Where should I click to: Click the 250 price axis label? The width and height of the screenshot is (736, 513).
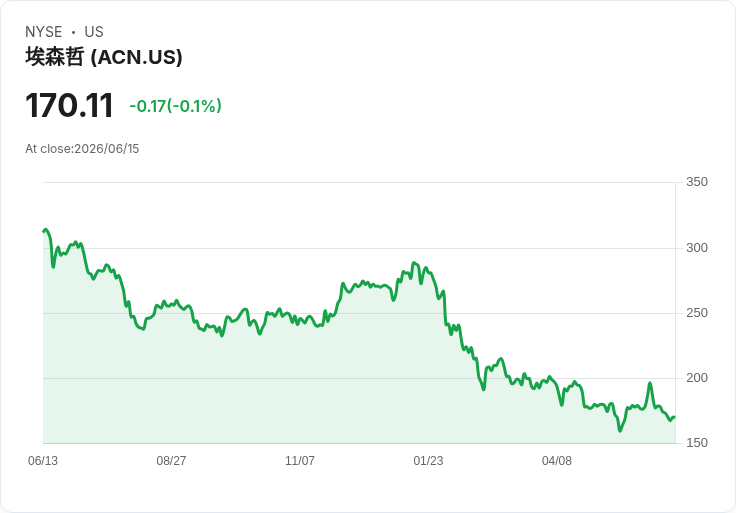pyautogui.click(x=697, y=313)
